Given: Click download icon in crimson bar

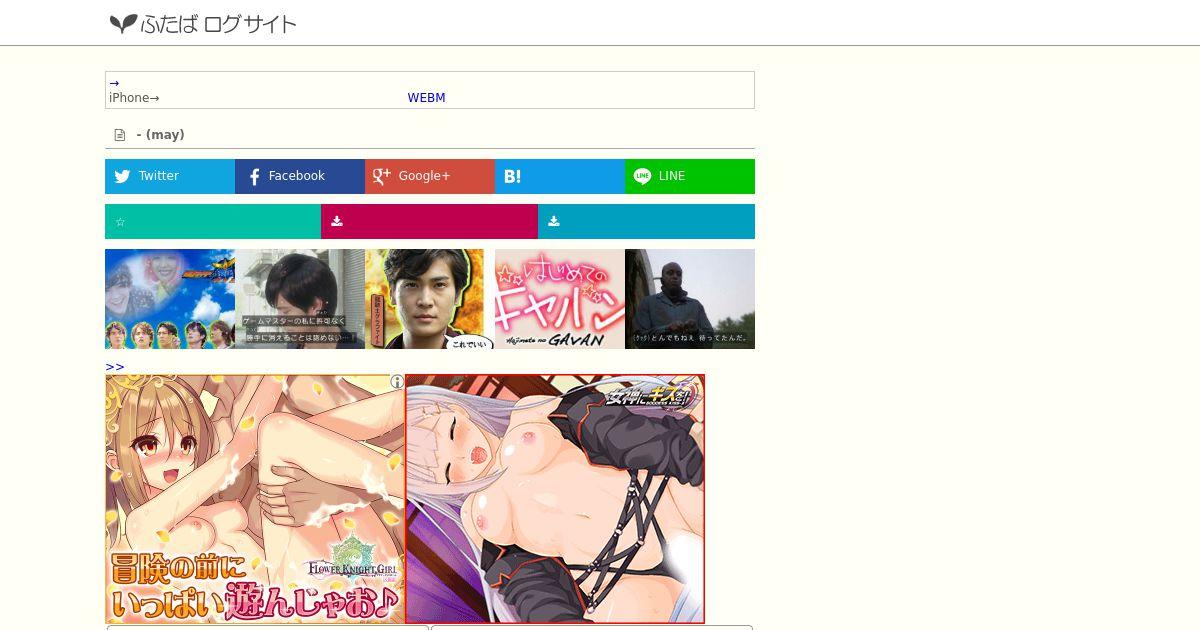Looking at the screenshot, I should [337, 222].
